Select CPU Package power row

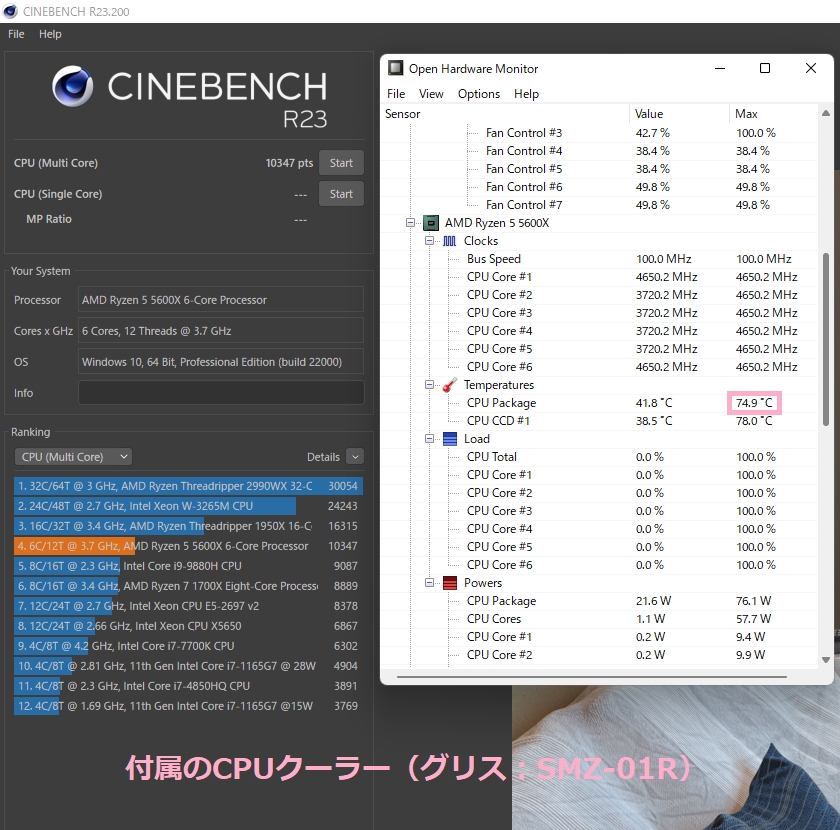(x=600, y=601)
